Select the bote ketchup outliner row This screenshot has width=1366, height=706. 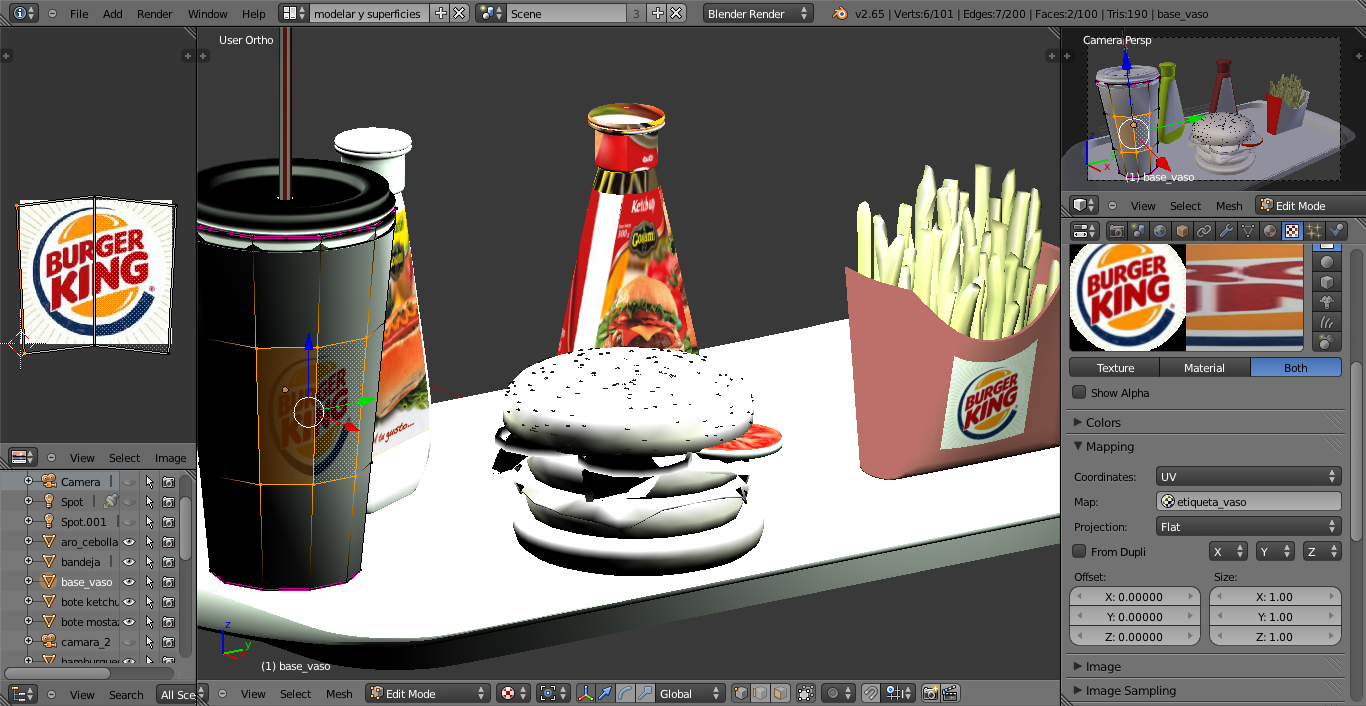pos(90,601)
